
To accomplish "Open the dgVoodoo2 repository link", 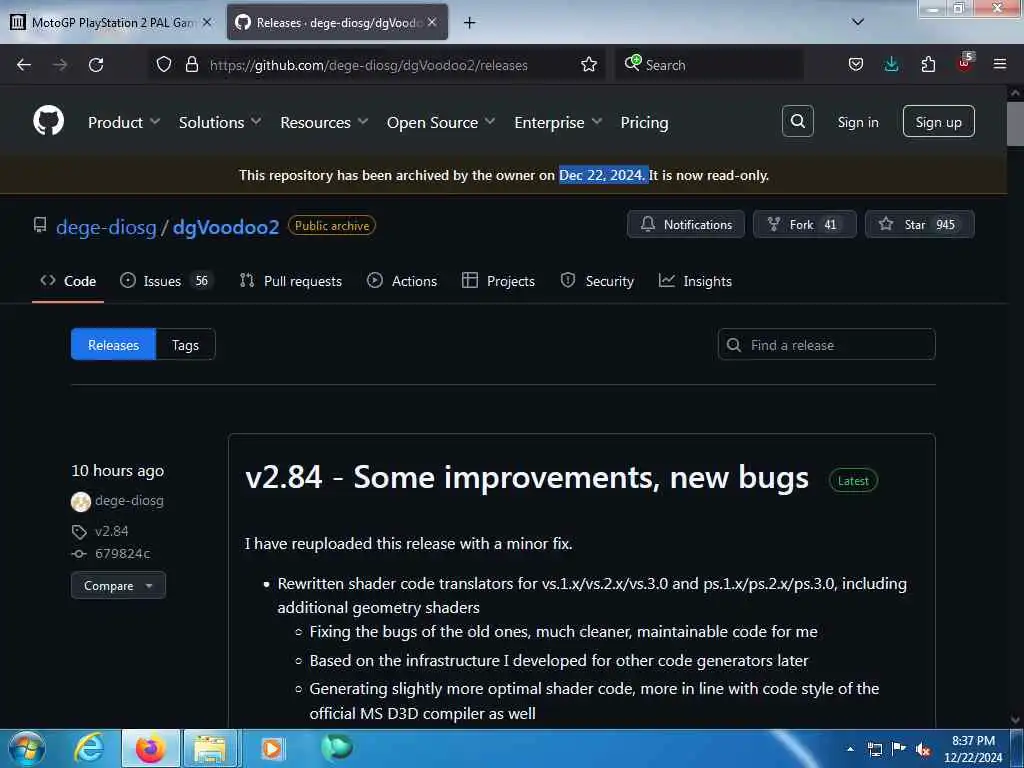I will pyautogui.click(x=225, y=227).
